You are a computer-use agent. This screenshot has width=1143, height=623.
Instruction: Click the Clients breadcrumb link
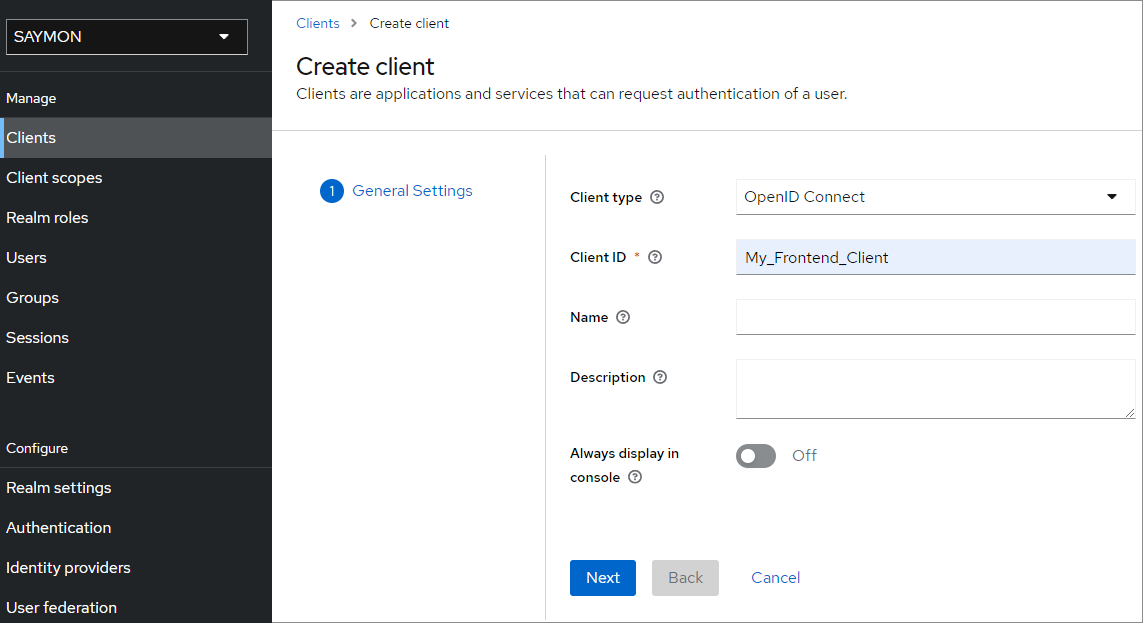click(x=318, y=23)
